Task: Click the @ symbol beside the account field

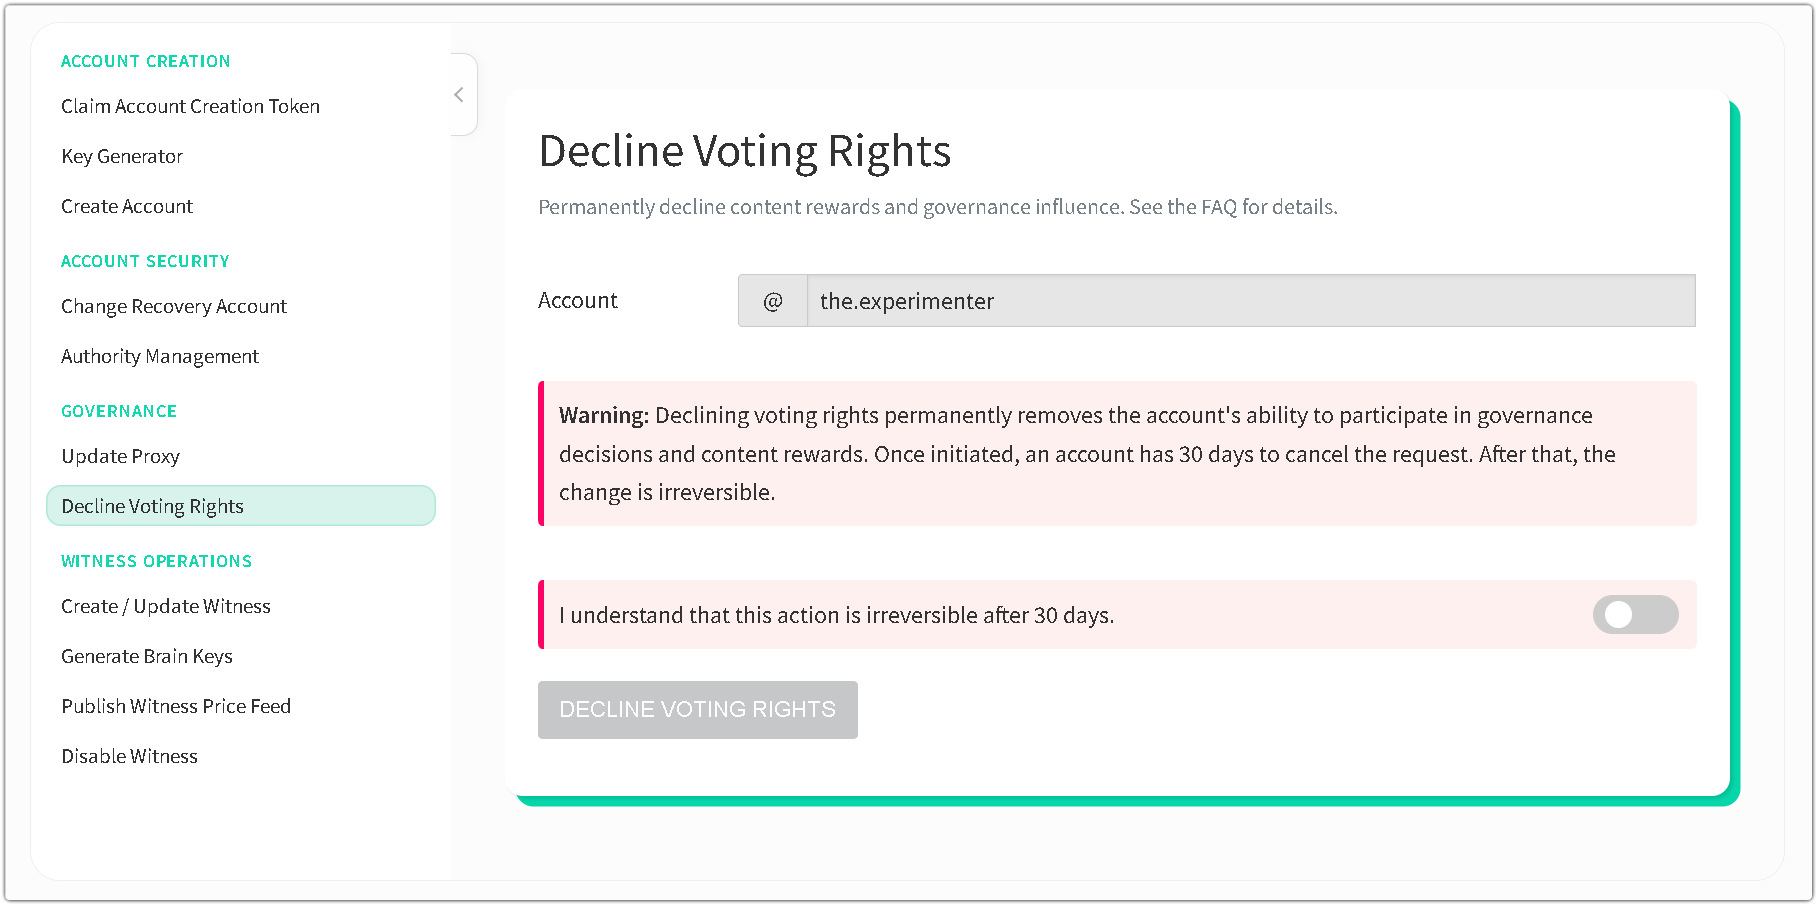Action: click(x=773, y=301)
